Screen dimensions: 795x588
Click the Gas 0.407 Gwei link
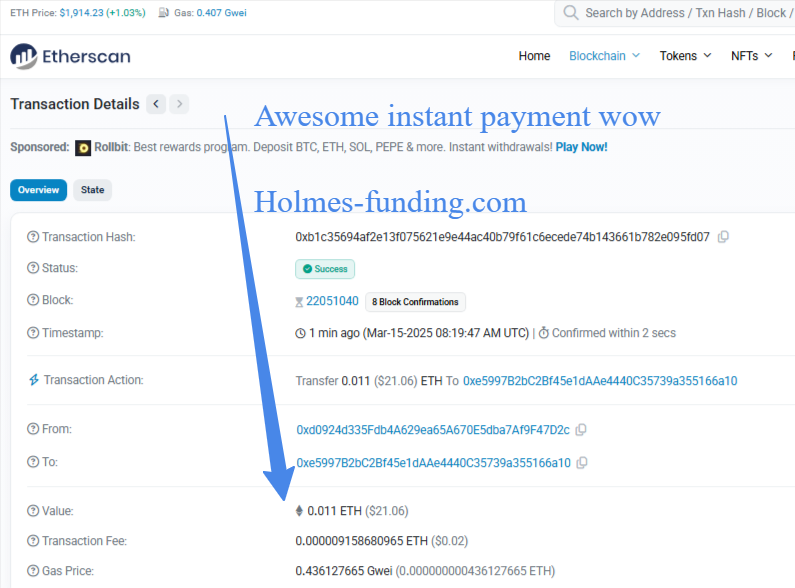point(222,13)
